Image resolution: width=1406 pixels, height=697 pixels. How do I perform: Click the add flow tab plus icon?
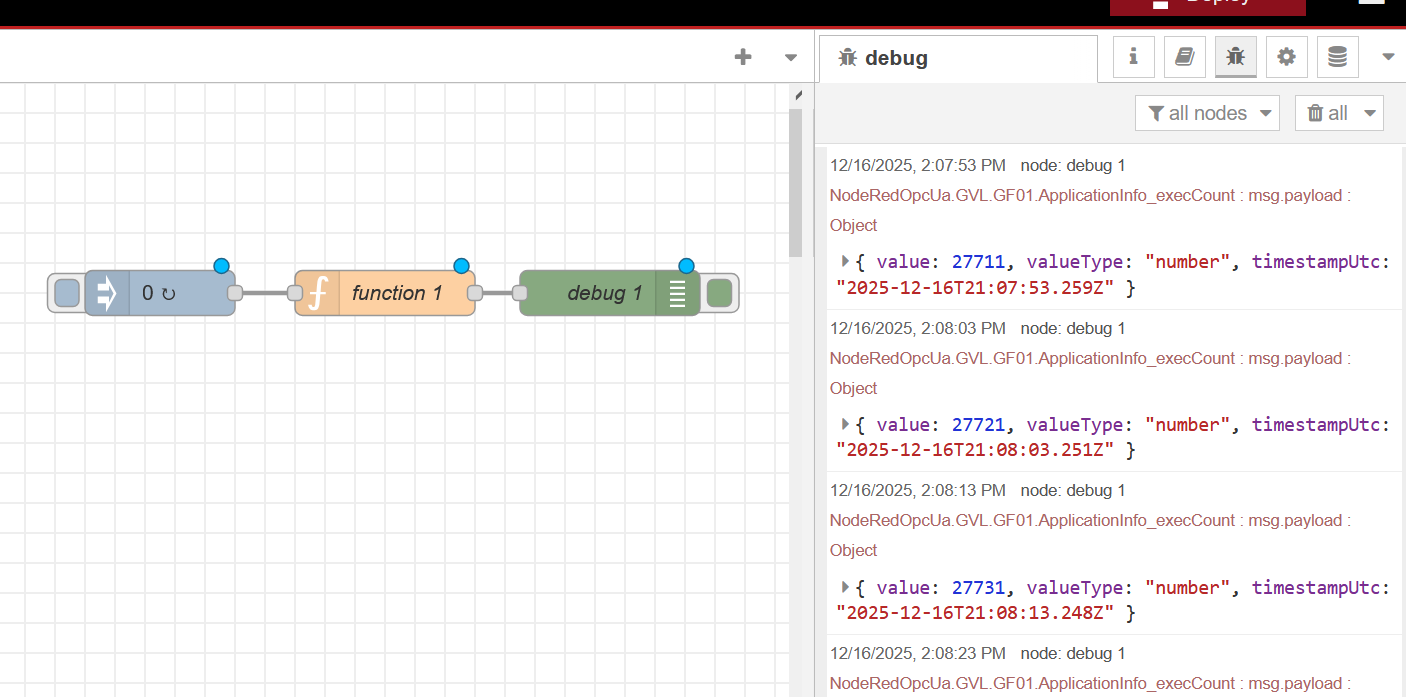742,58
